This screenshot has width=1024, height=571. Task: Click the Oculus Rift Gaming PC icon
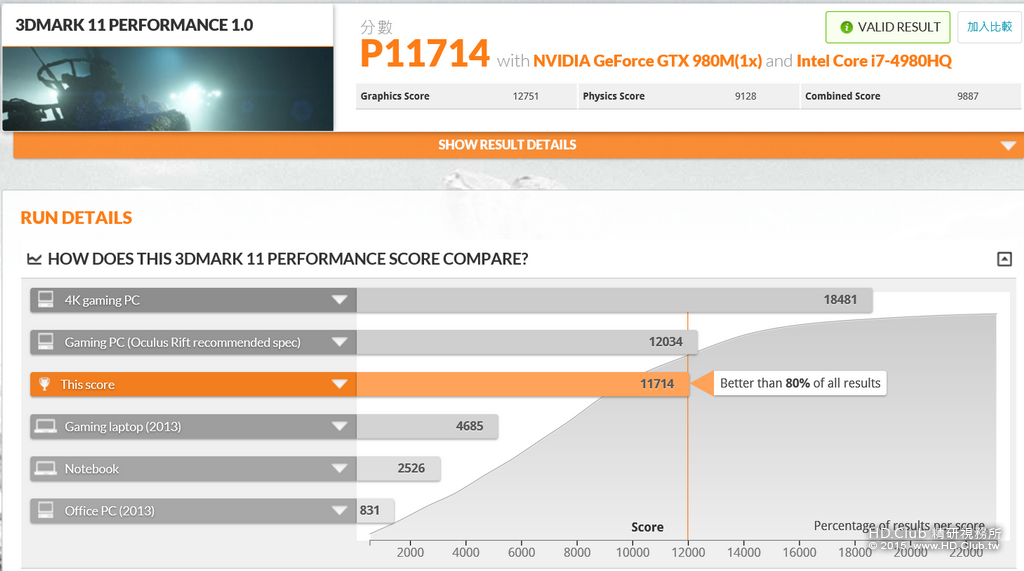coord(46,342)
